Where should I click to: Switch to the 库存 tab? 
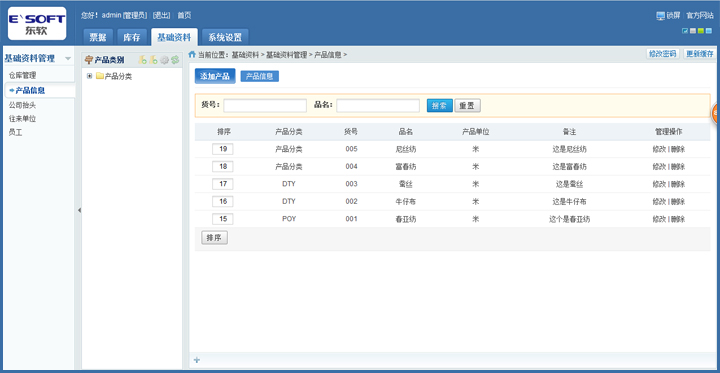(132, 37)
